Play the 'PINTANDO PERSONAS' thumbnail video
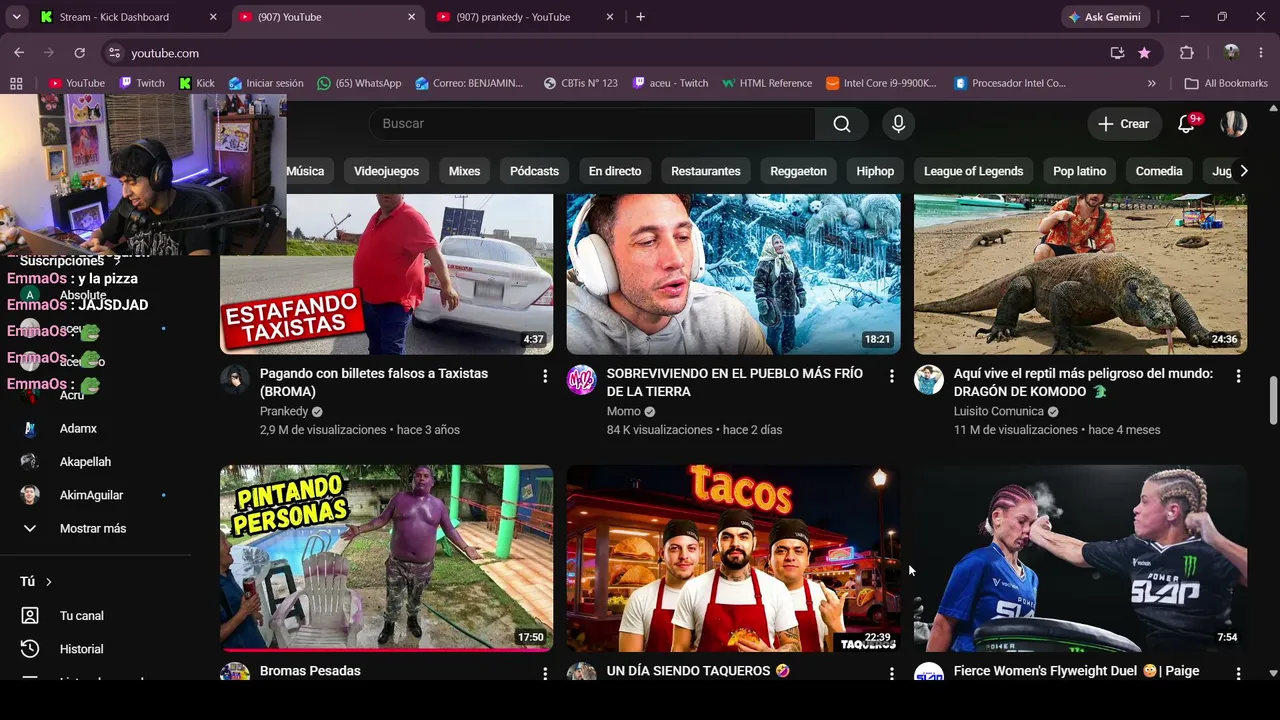 (x=386, y=558)
